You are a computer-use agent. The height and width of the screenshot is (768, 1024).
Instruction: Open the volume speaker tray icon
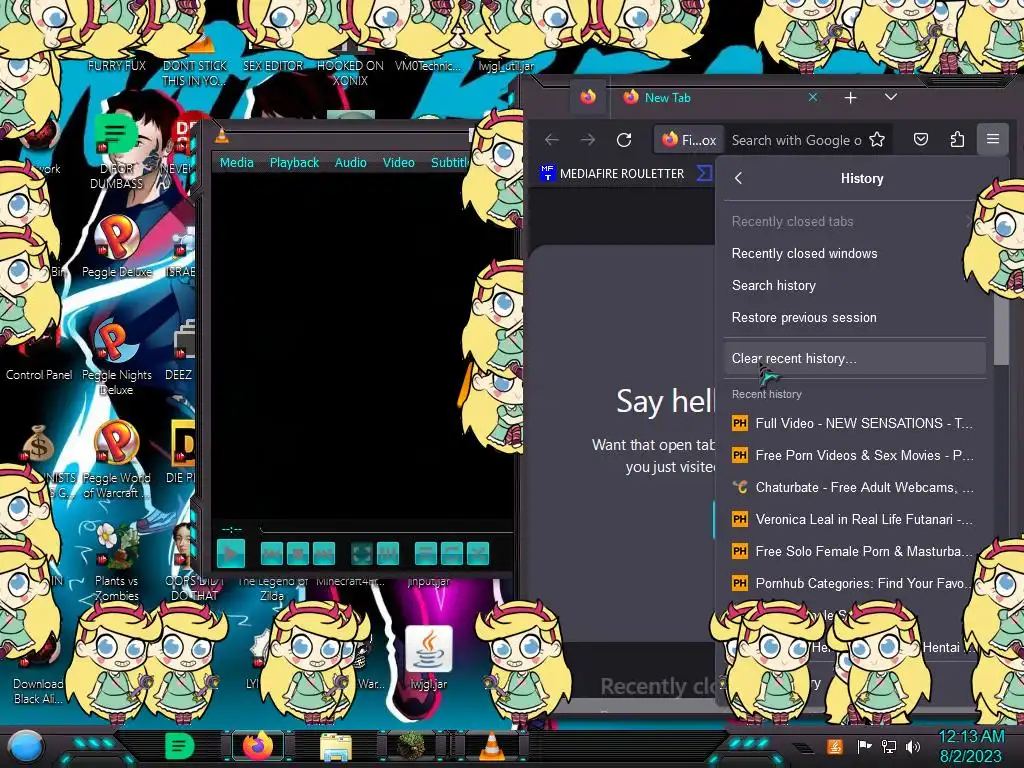click(x=913, y=746)
